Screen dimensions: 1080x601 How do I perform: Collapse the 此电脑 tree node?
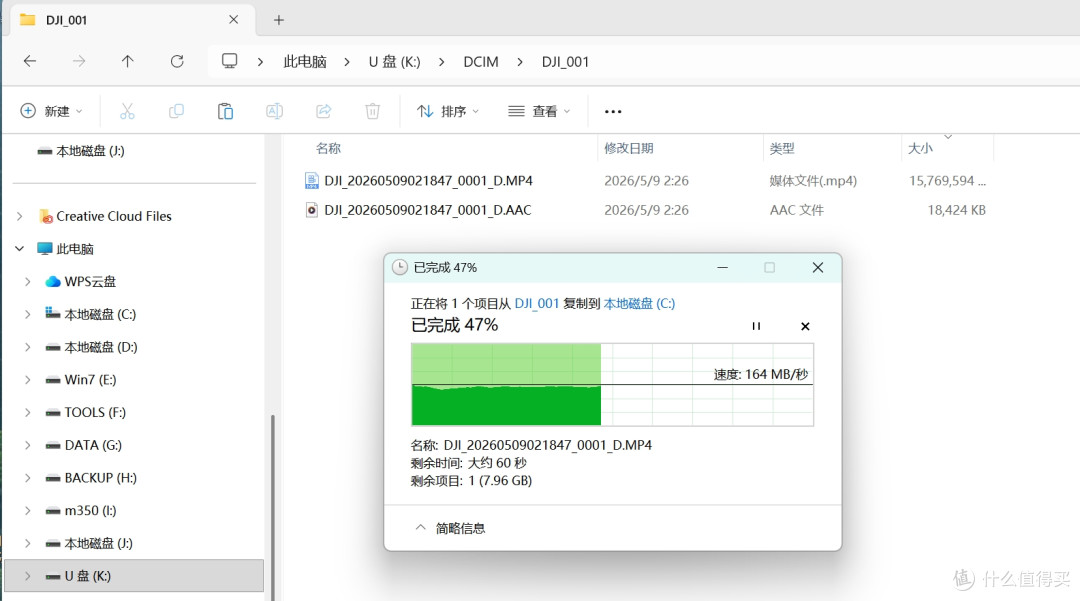[20, 249]
